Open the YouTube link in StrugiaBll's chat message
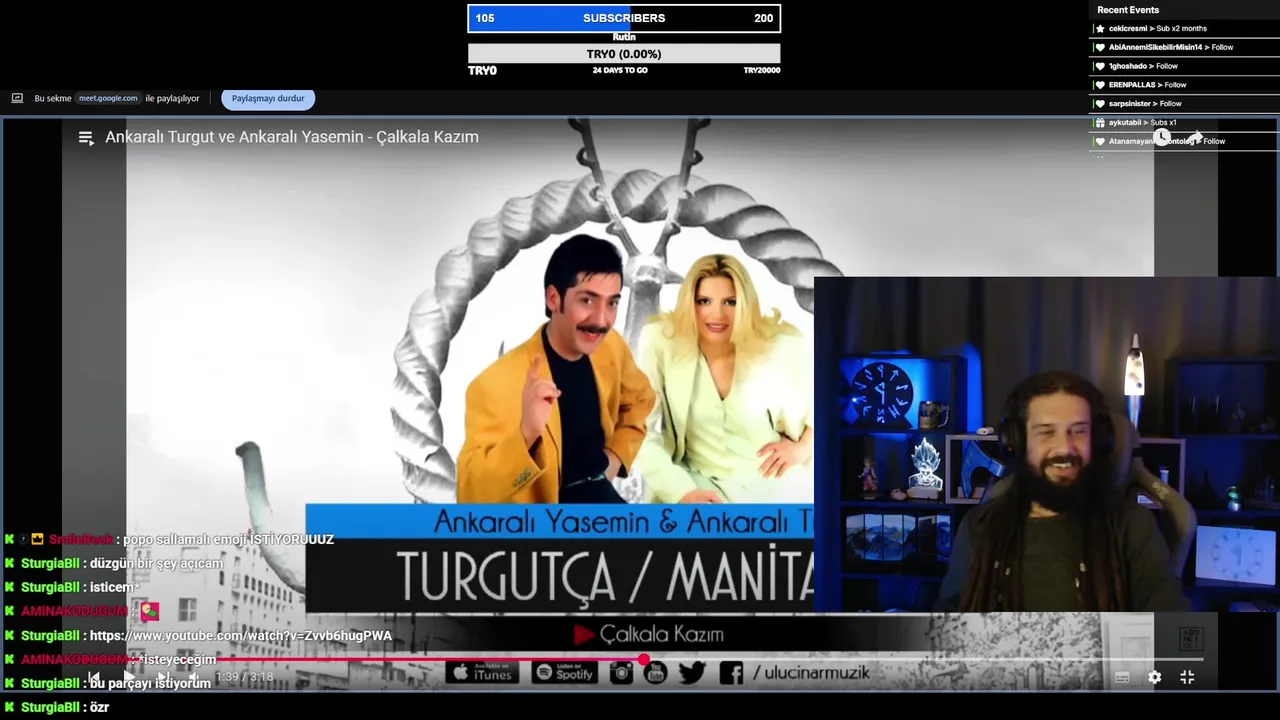The width and height of the screenshot is (1280, 720). (x=241, y=636)
